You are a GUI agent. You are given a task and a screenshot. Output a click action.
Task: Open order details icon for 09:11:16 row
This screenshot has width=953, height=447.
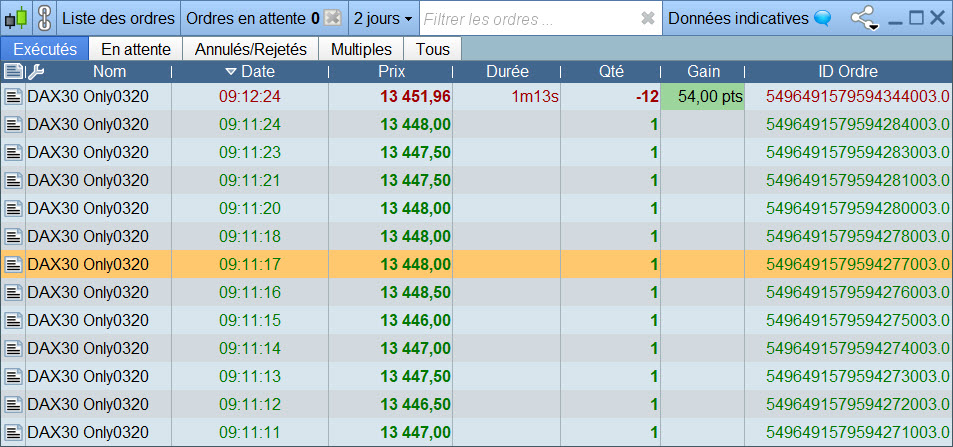(13, 293)
